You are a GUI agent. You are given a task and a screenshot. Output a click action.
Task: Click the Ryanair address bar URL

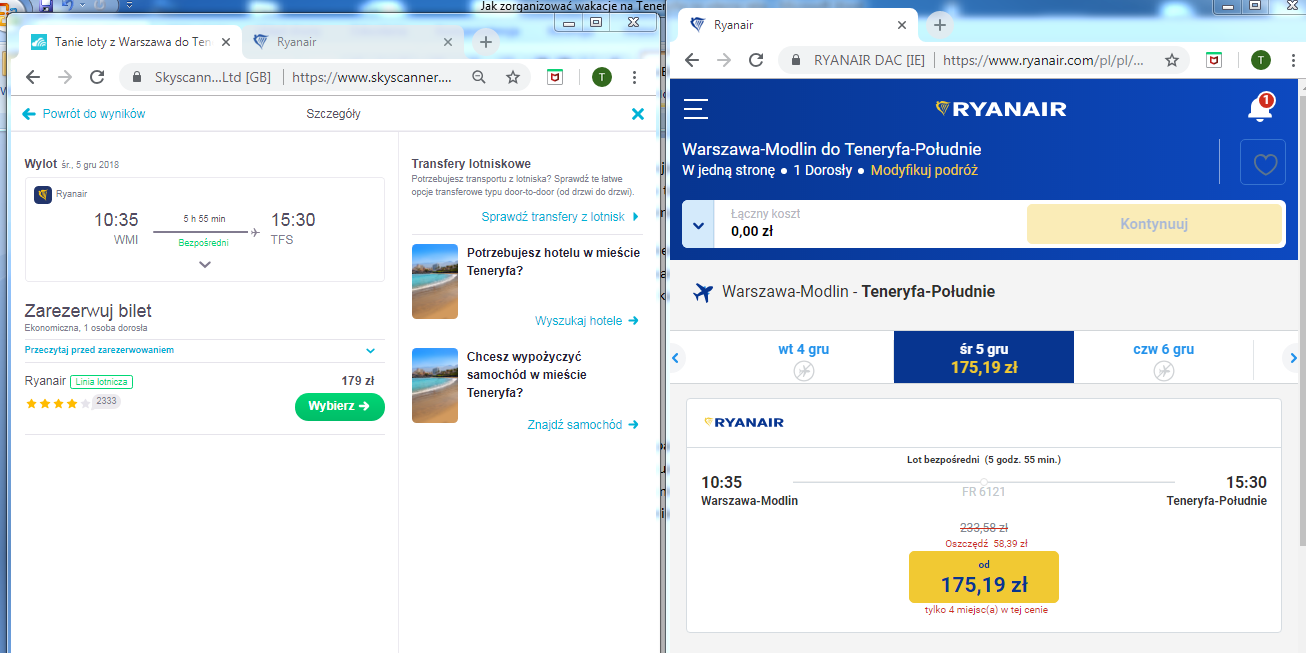click(1043, 60)
